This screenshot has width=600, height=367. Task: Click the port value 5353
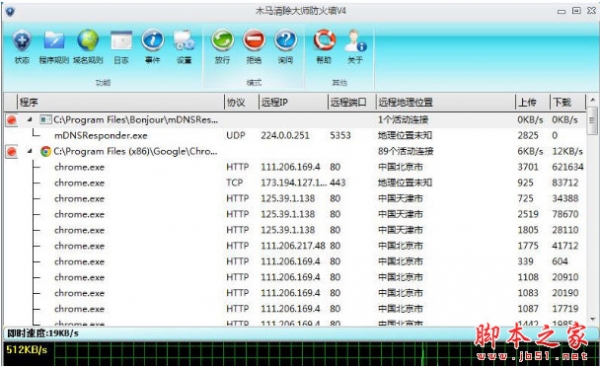(340, 135)
